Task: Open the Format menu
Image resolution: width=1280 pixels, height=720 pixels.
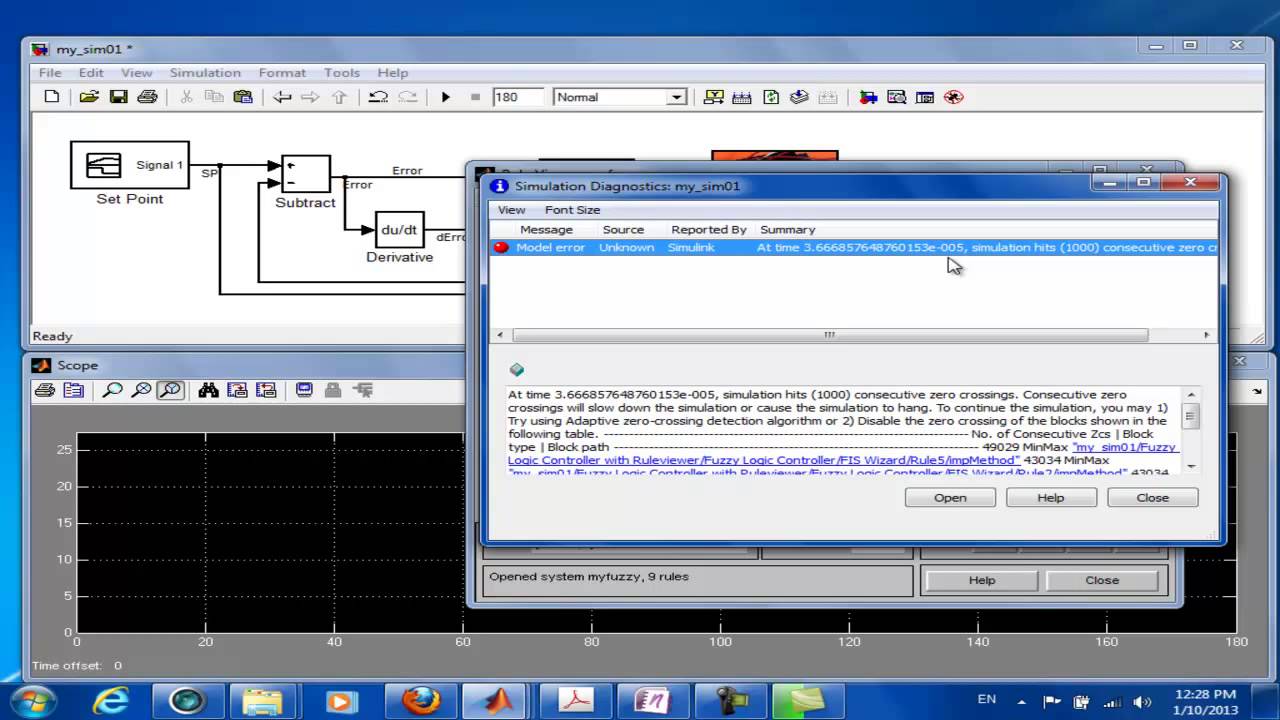Action: pos(282,73)
